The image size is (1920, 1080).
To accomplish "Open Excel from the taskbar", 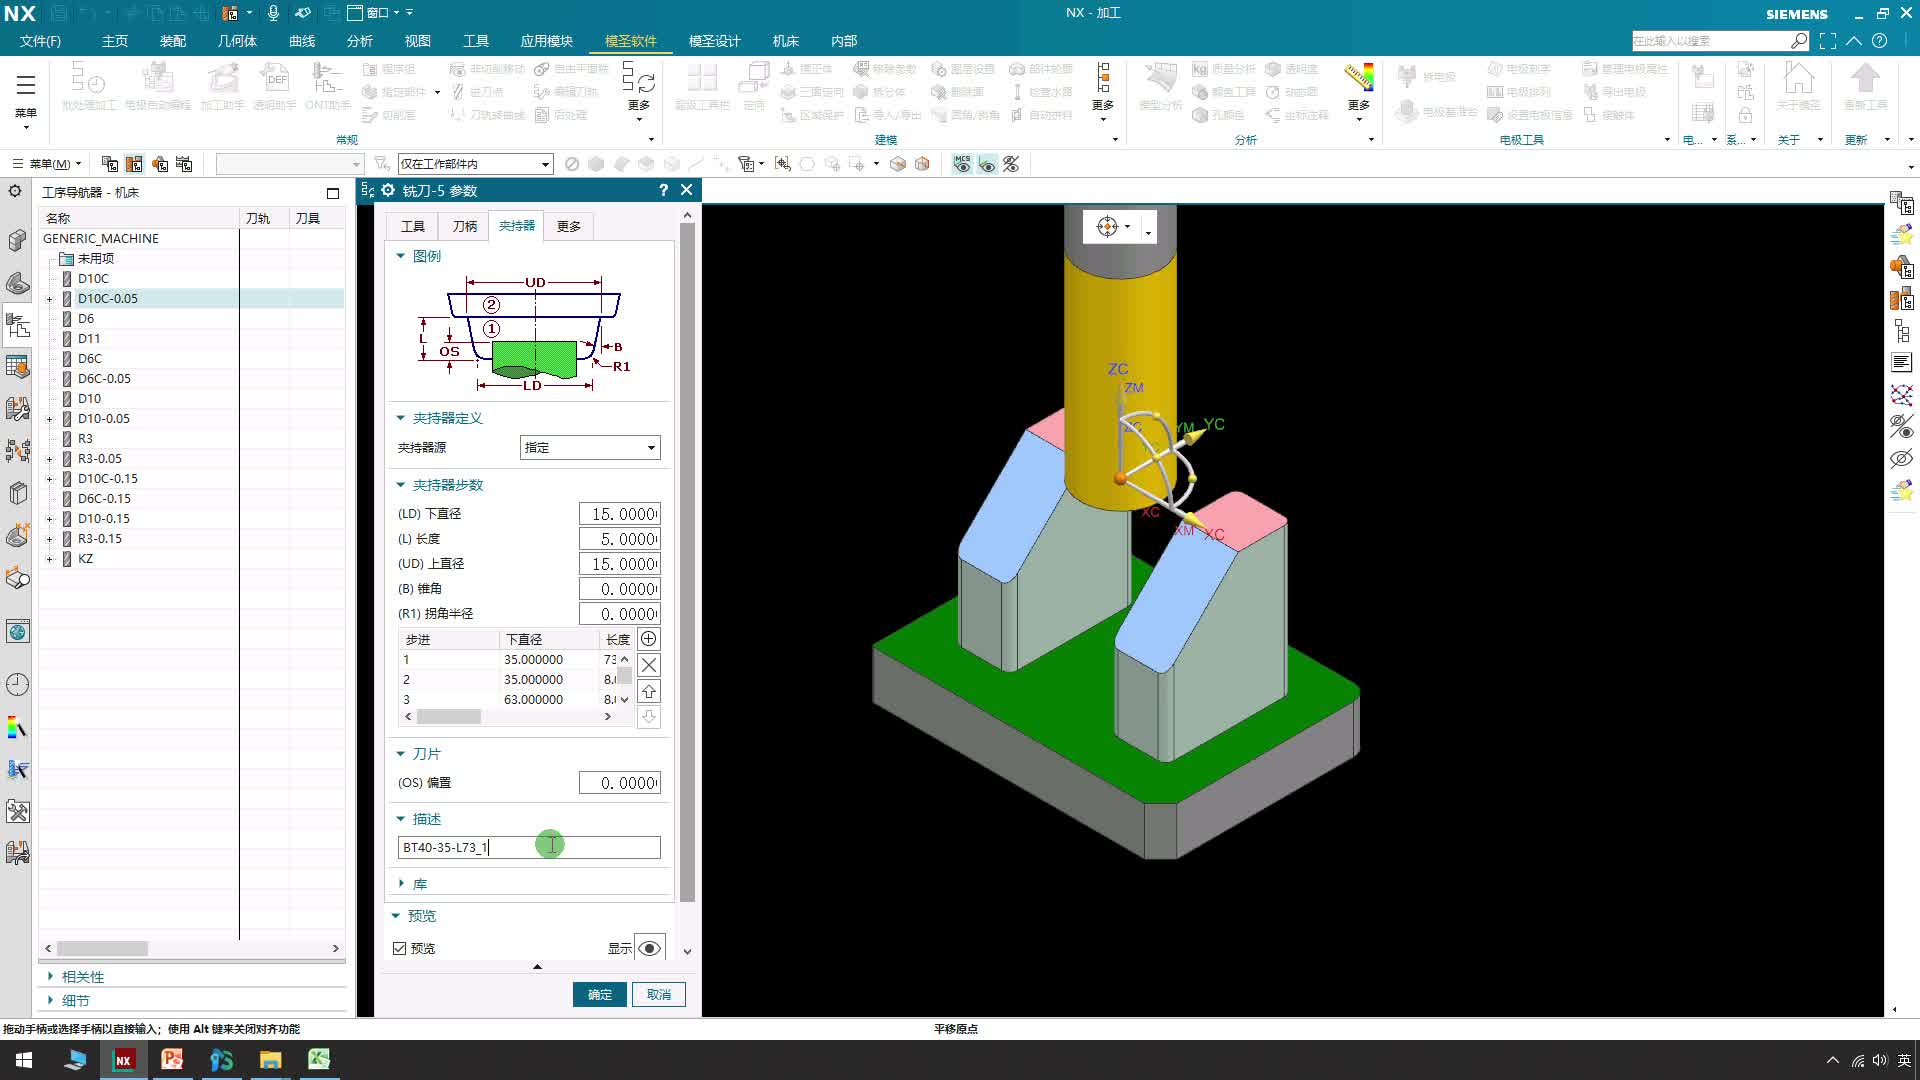I will 319,1060.
